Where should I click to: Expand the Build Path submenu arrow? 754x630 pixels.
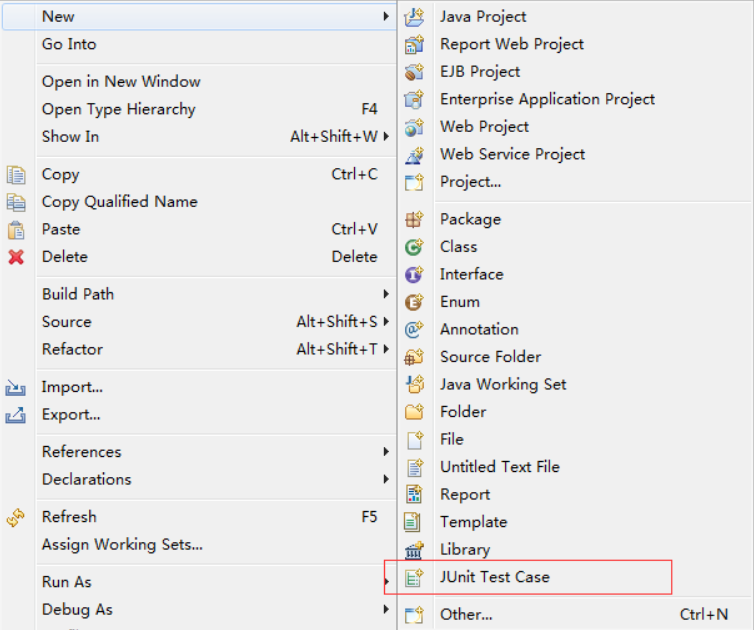pyautogui.click(x=386, y=294)
